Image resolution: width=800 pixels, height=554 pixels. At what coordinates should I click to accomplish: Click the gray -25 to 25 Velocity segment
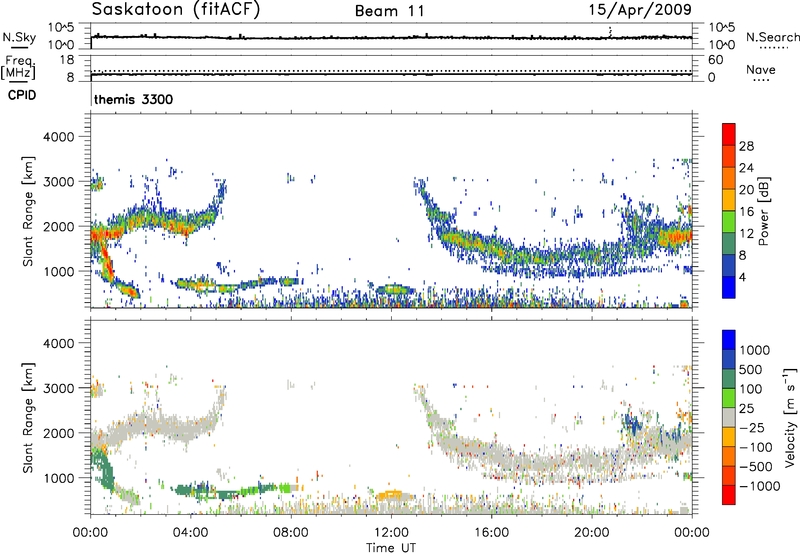pyautogui.click(x=729, y=417)
